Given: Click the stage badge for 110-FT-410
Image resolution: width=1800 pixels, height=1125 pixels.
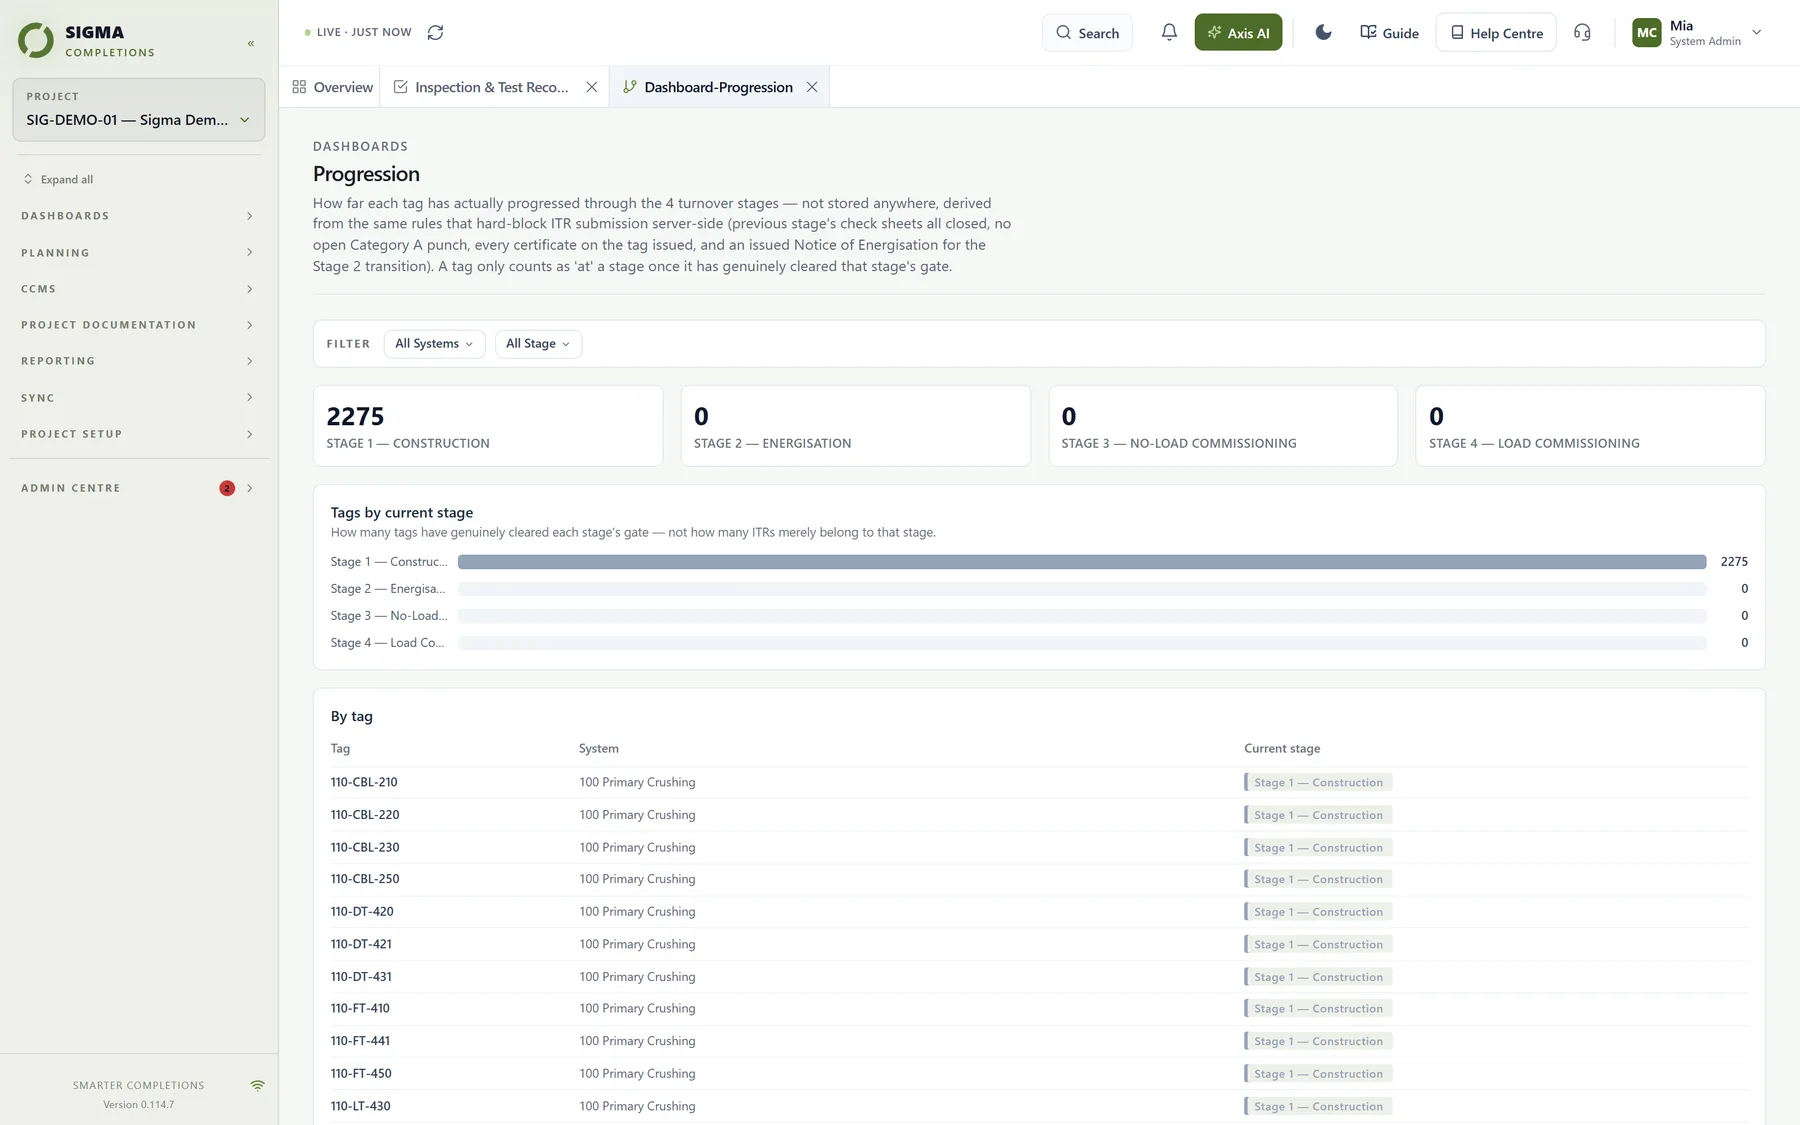Looking at the screenshot, I should (x=1318, y=1008).
